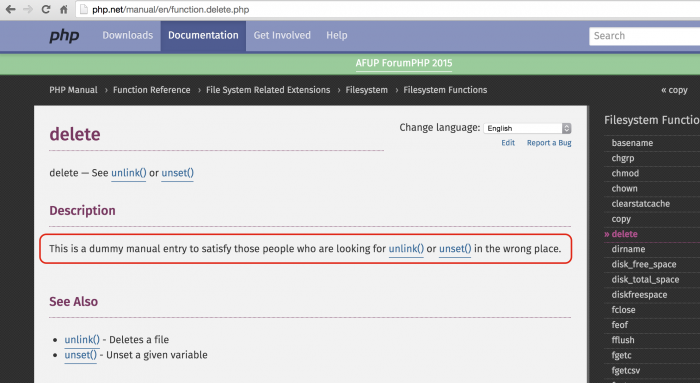Reload the page with the refresh icon
The width and height of the screenshot is (700, 383).
point(46,9)
